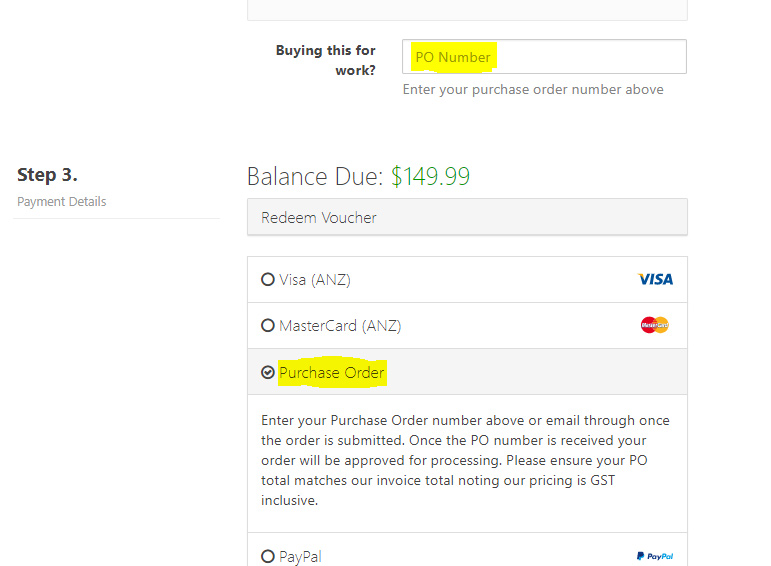Click the Buying this for work label
Image resolution: width=771 pixels, height=566 pixels.
tap(326, 60)
